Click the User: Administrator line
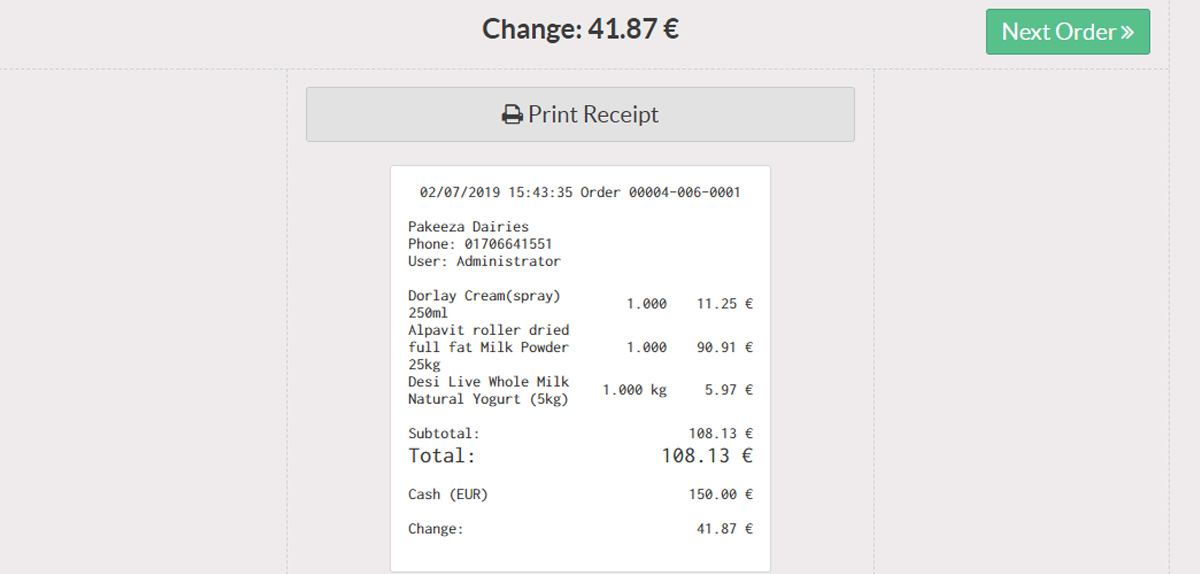Screen dimensions: 1200x574 [484, 261]
